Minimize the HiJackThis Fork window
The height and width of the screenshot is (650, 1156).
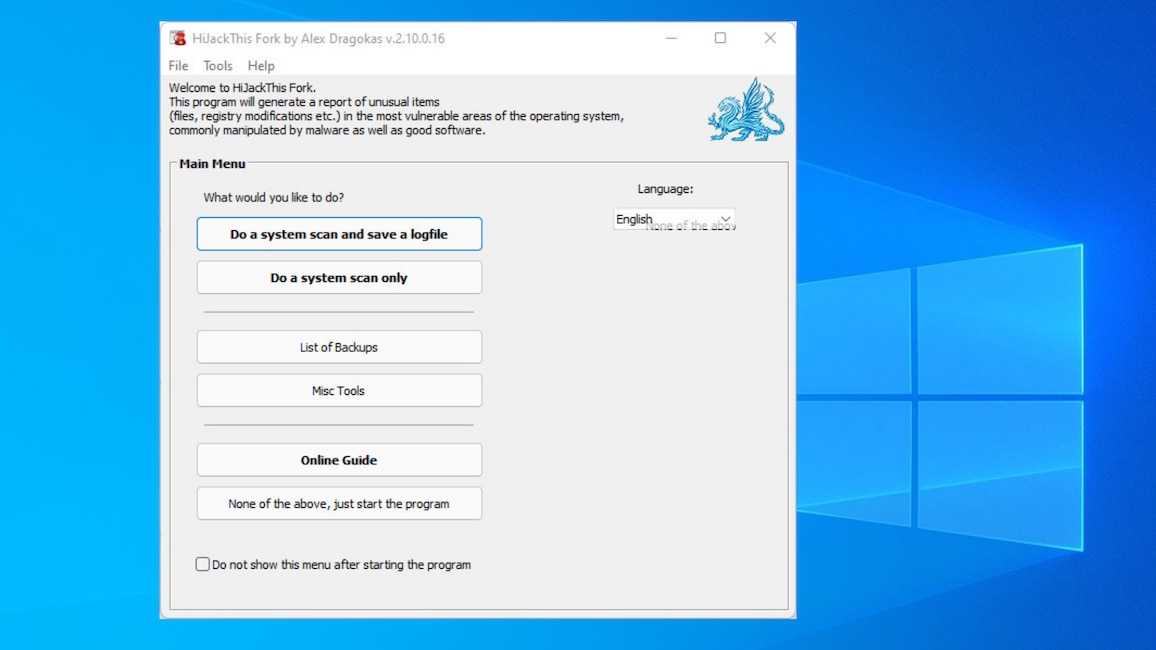(671, 38)
